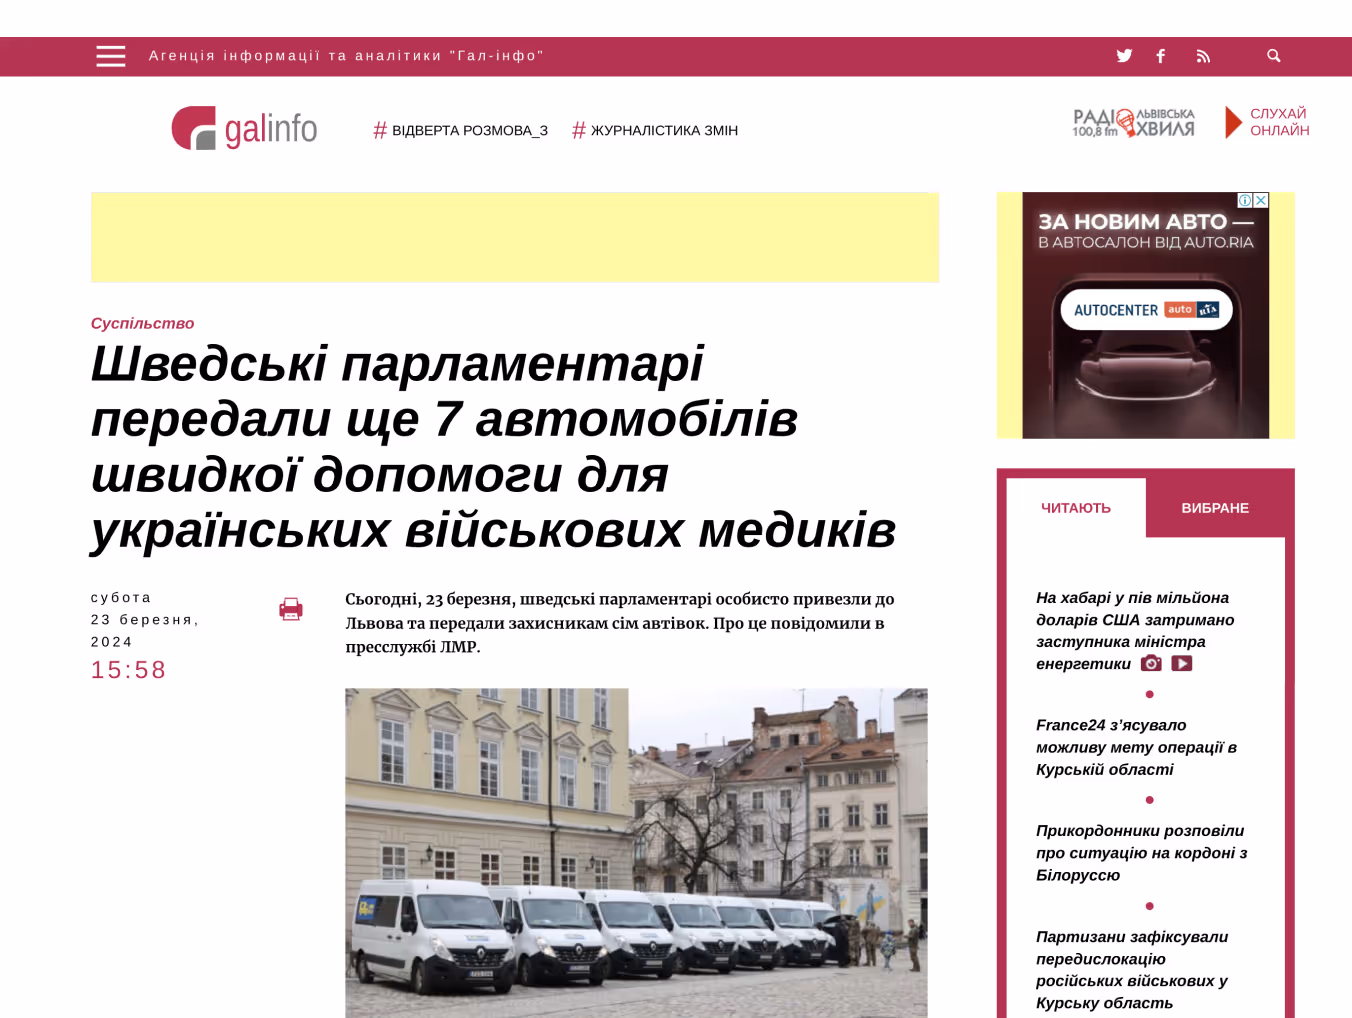Read France24 Курській області article

pyautogui.click(x=1136, y=747)
